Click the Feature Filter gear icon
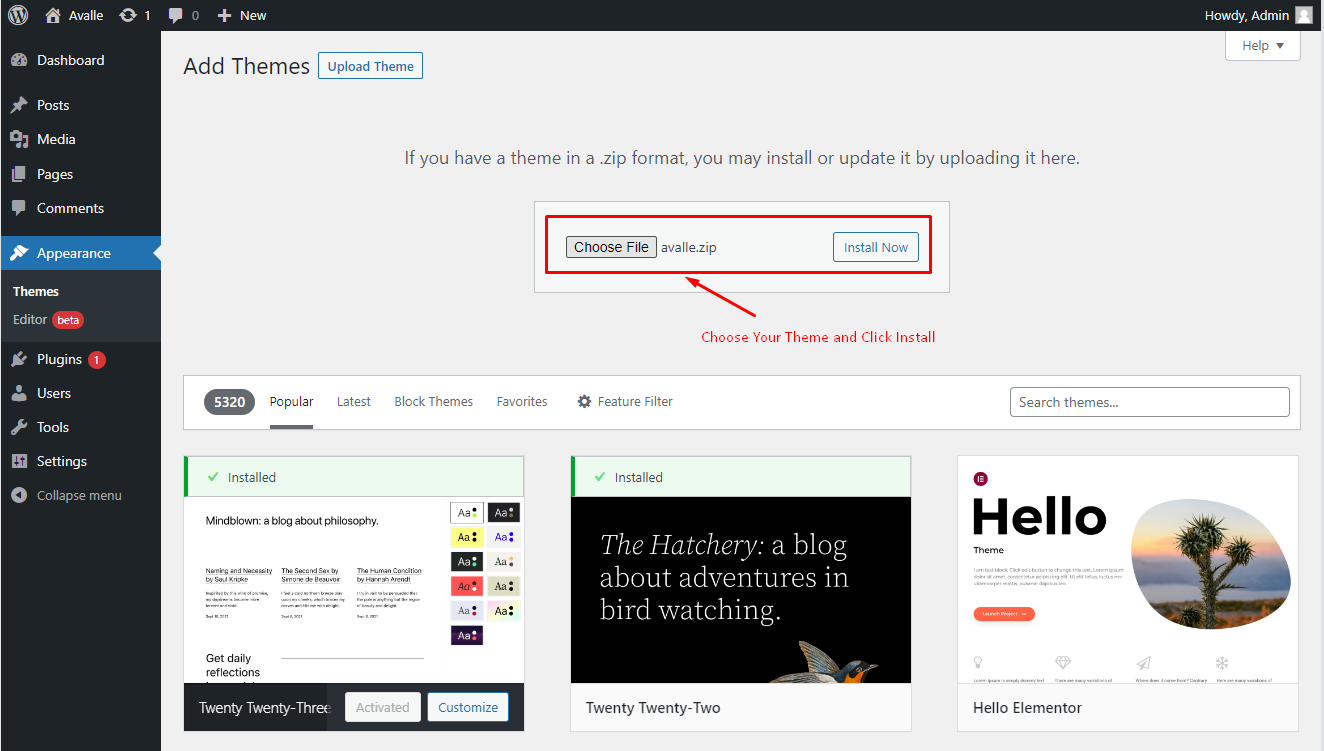Viewport: 1324px width, 751px height. point(584,401)
